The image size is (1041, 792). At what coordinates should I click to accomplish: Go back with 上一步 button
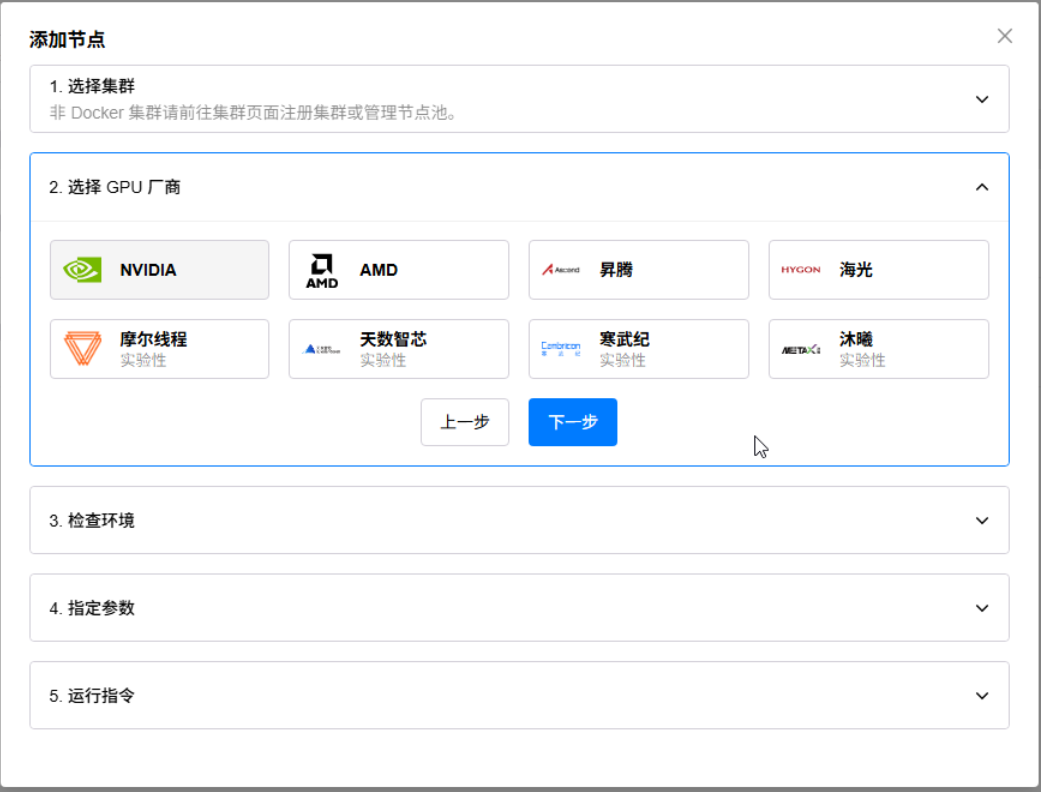(465, 422)
